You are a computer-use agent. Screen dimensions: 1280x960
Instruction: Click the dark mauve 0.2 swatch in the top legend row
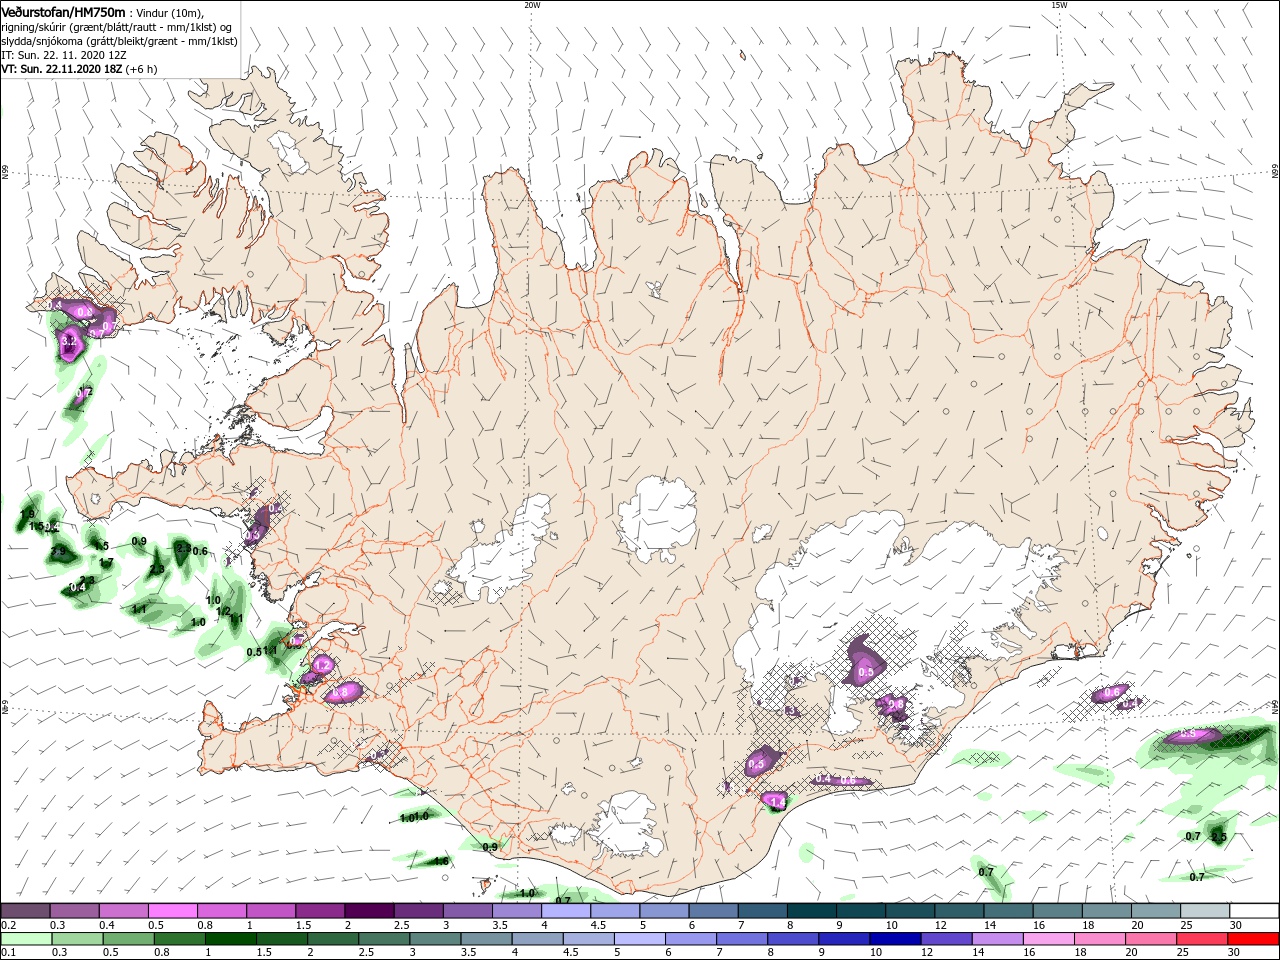click(26, 911)
